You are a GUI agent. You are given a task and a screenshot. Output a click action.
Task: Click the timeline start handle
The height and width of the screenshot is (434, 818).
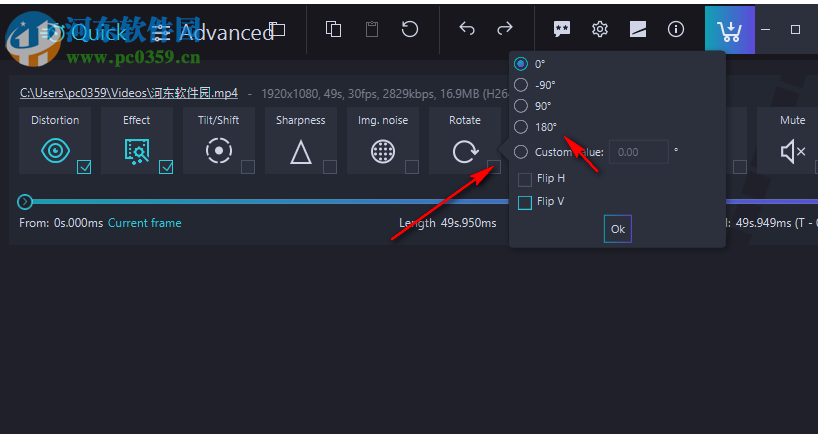tap(25, 201)
